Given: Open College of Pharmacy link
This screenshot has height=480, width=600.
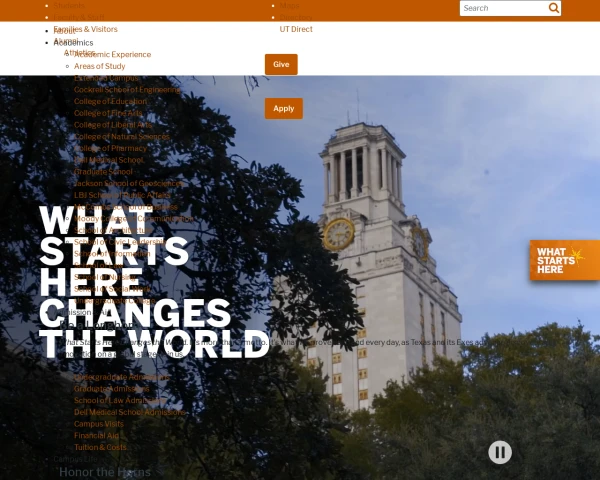Looking at the screenshot, I should click(x=110, y=148).
